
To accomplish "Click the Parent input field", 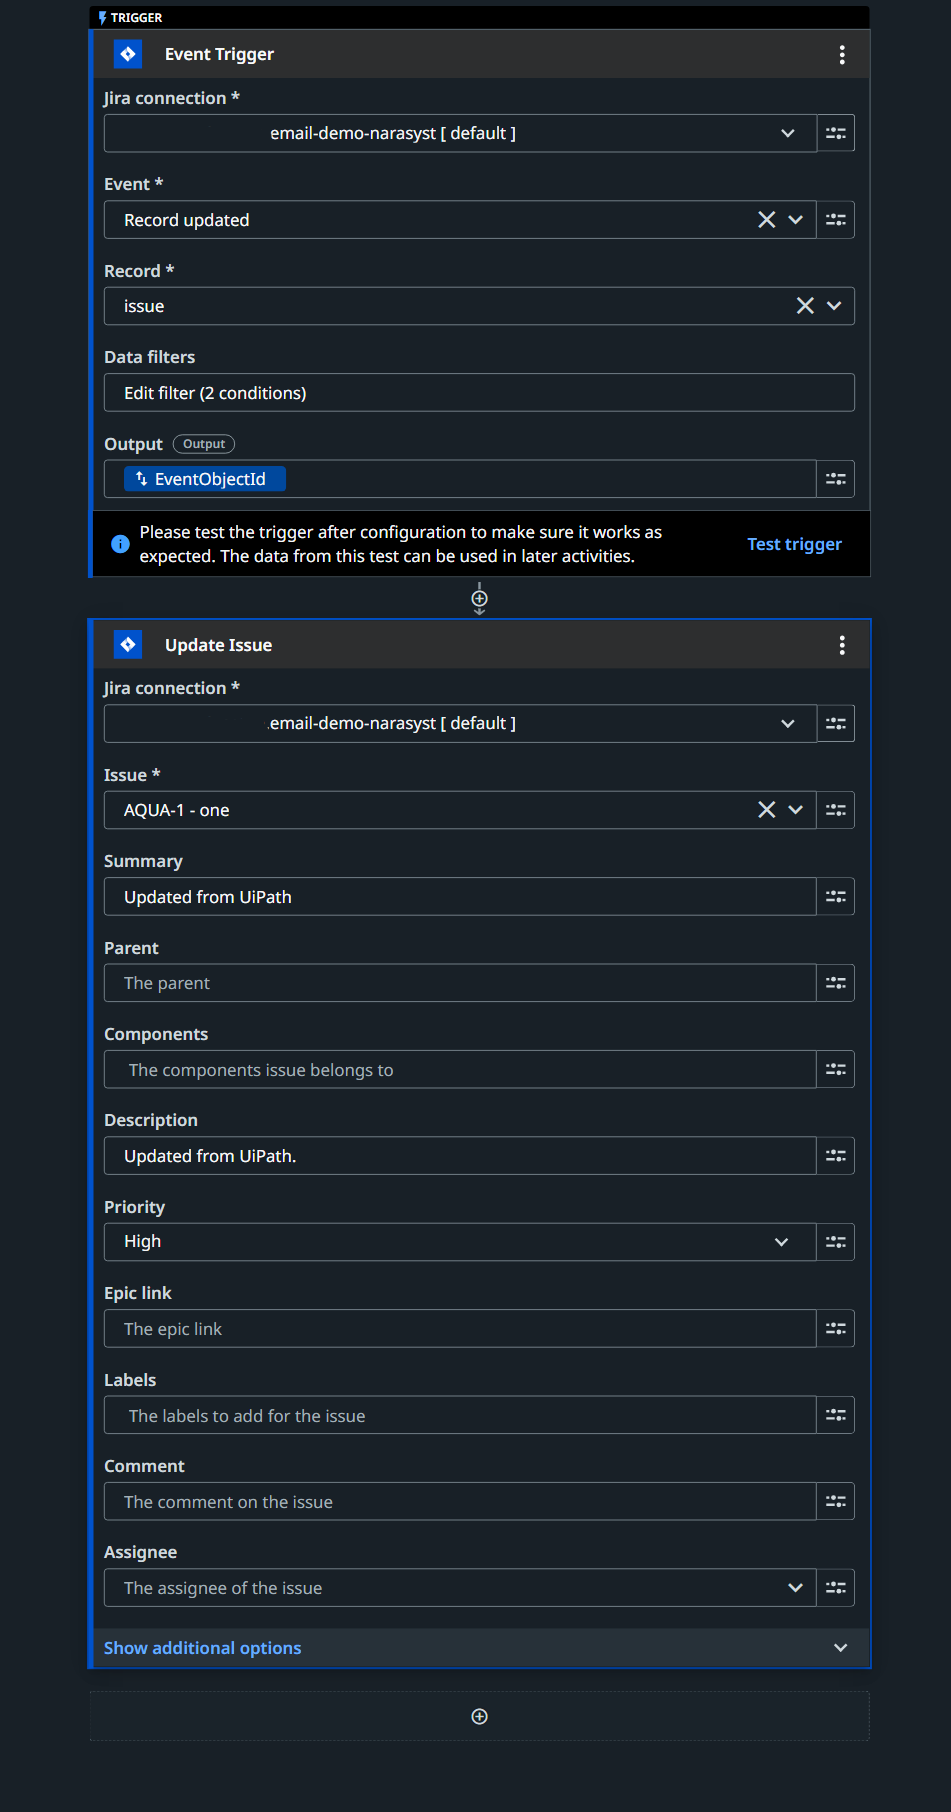I will [460, 983].
